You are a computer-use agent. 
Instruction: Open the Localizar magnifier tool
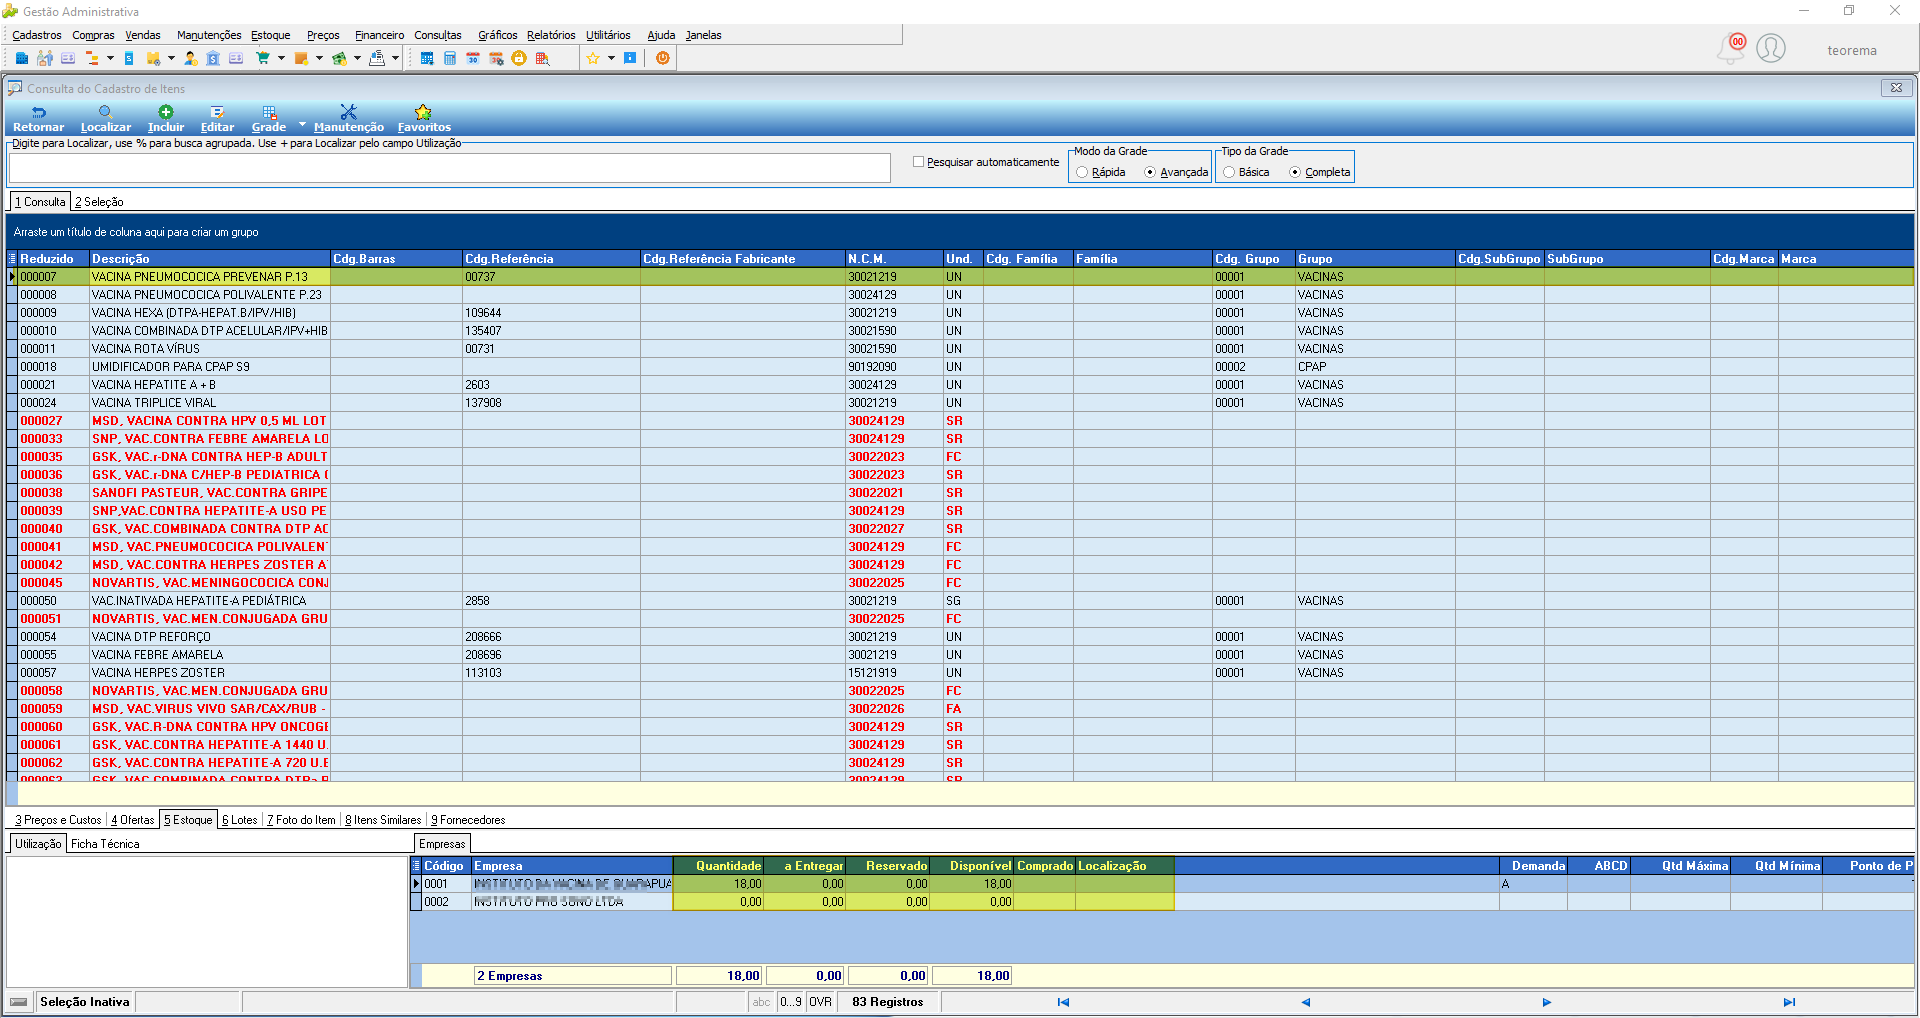coord(105,112)
